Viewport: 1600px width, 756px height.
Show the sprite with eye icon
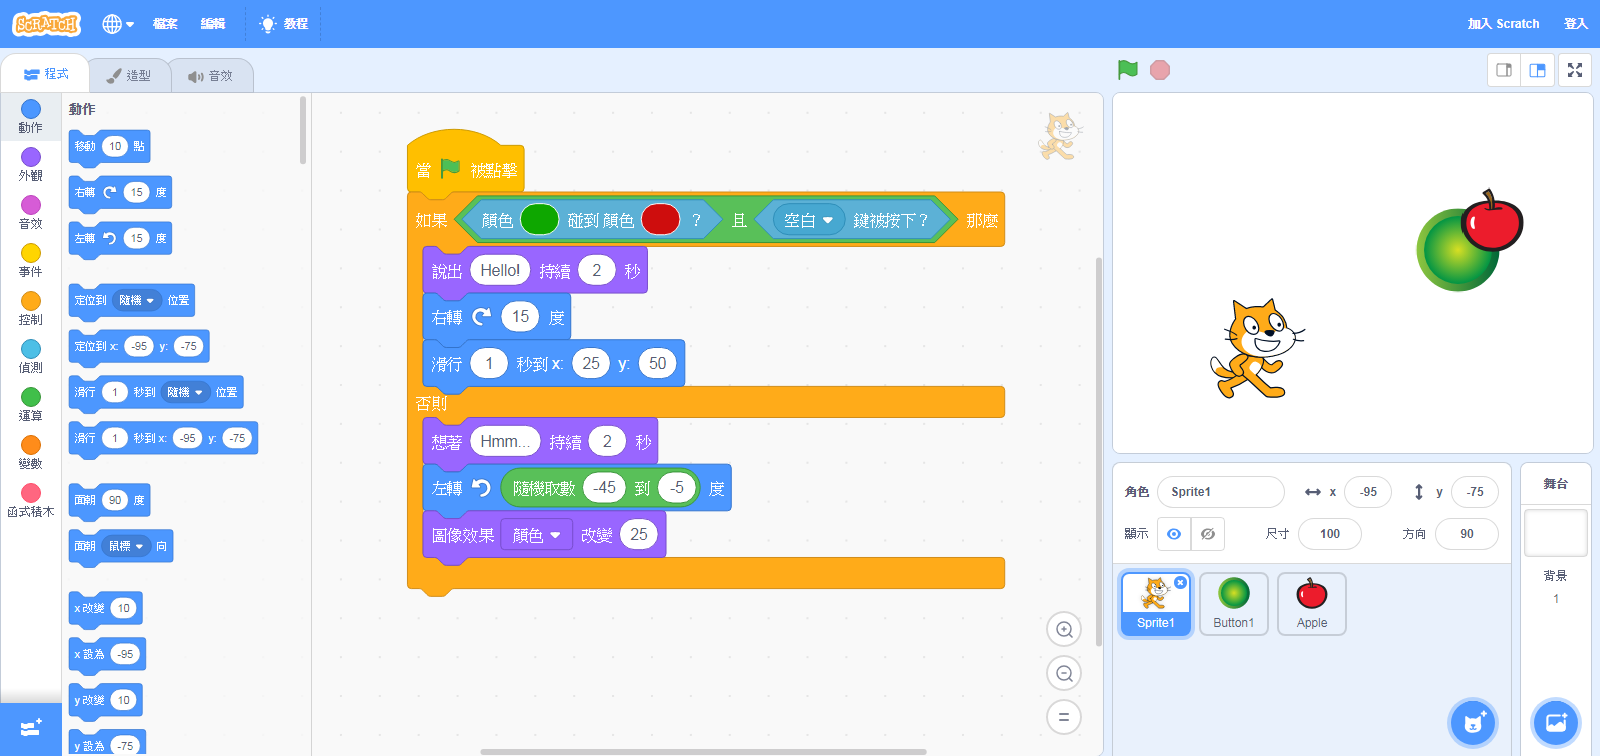coord(1174,534)
